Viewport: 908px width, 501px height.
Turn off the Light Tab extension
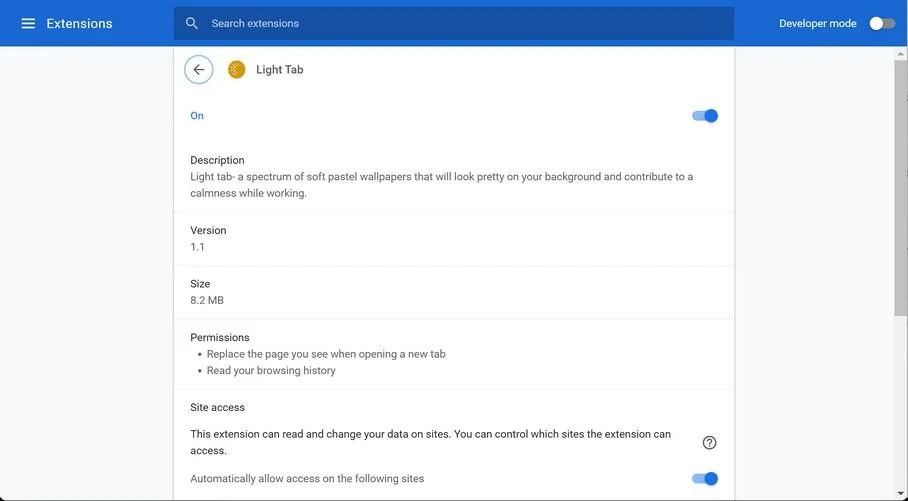pyautogui.click(x=705, y=116)
